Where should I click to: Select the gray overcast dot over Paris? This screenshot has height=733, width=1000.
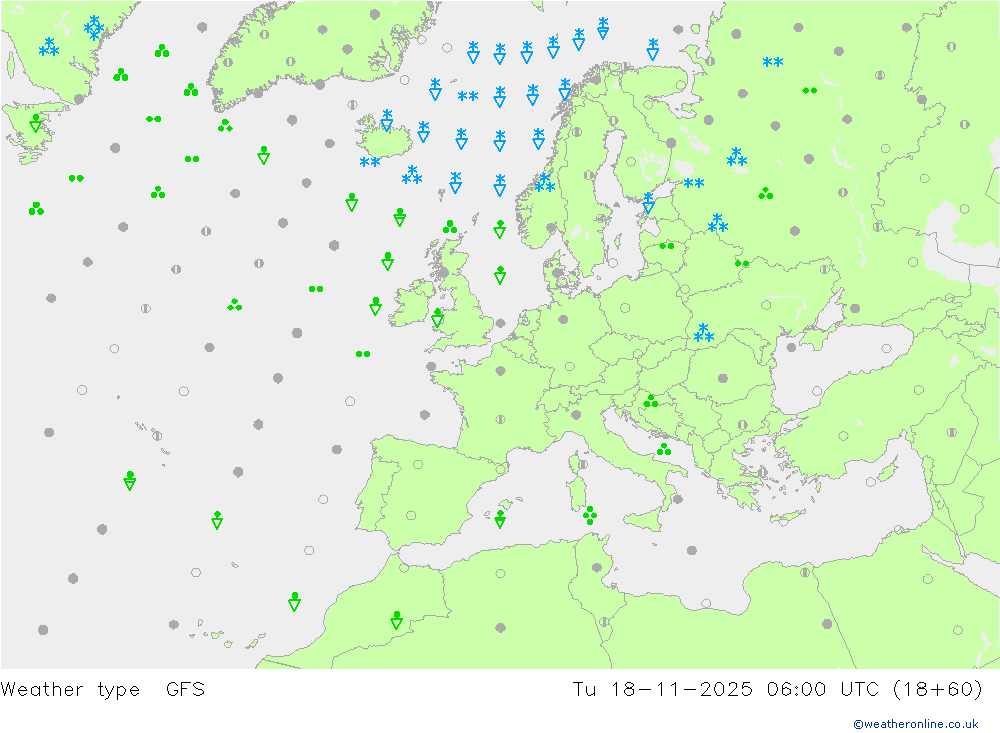click(501, 371)
